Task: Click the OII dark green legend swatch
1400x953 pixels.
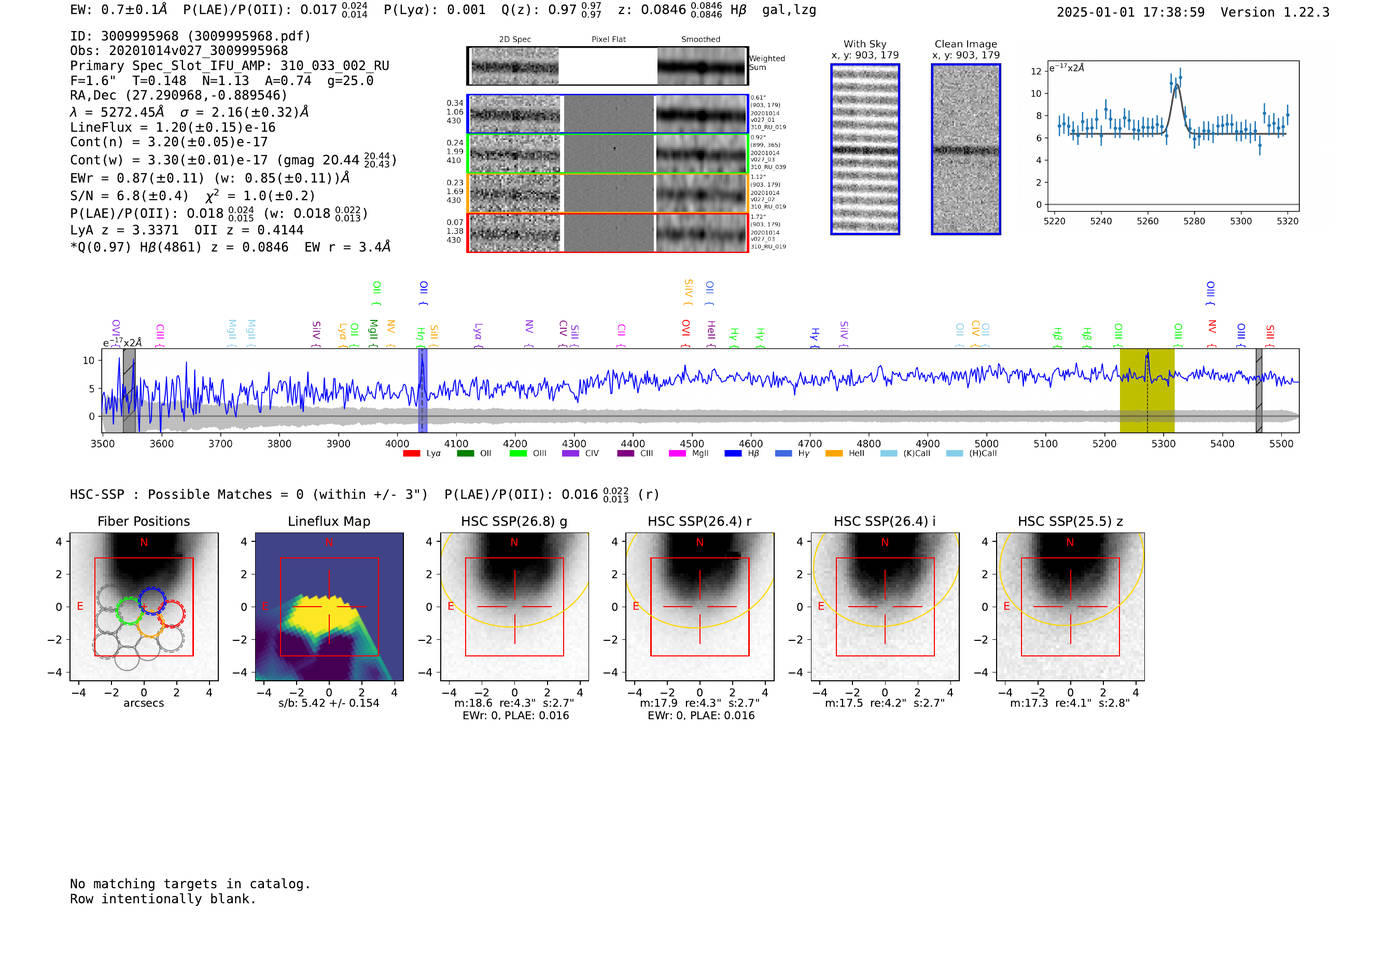Action: [465, 454]
